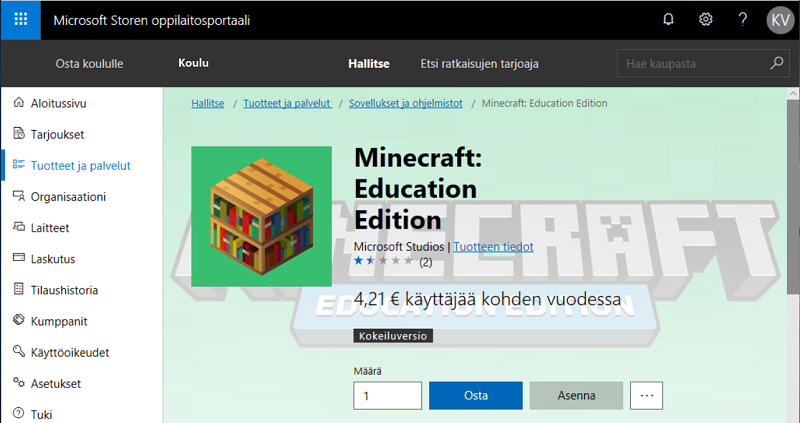This screenshot has height=423, width=800.
Task: Open notifications bell icon
Action: point(668,20)
